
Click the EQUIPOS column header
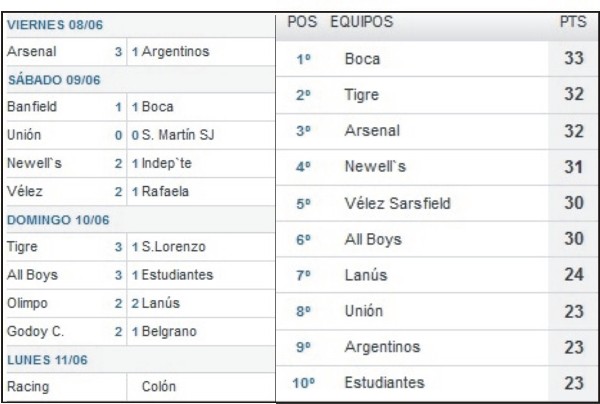click(x=363, y=21)
